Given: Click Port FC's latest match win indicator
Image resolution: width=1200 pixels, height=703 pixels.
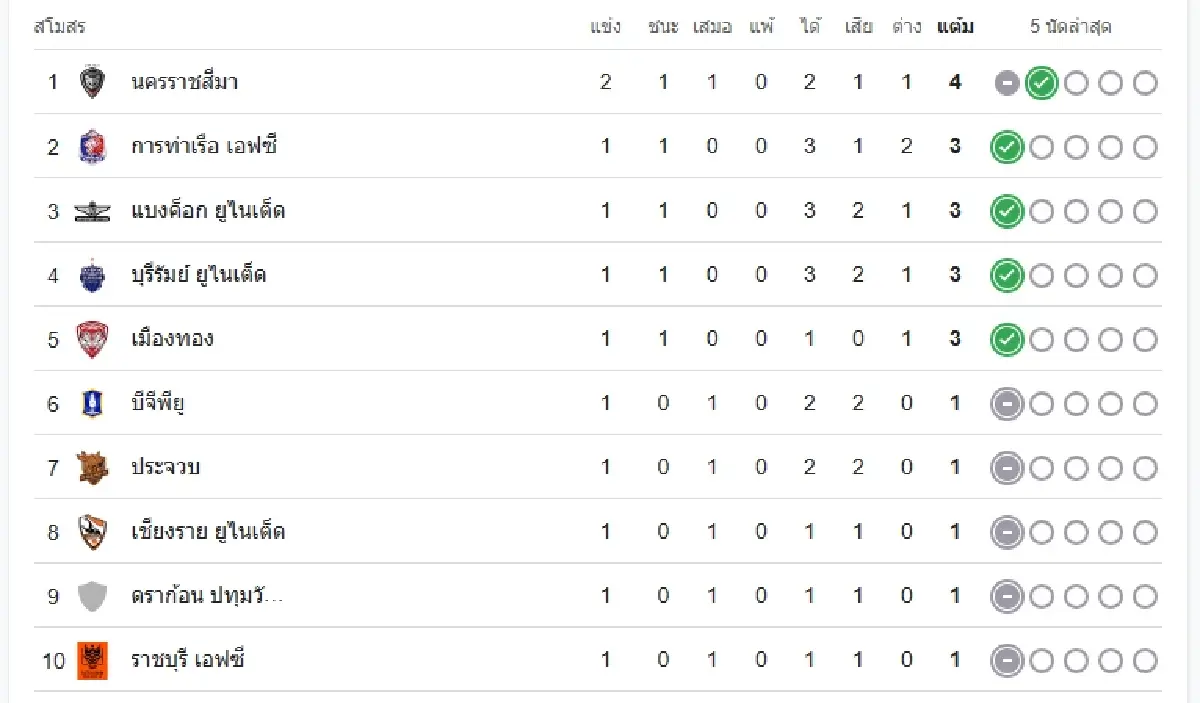Looking at the screenshot, I should point(1007,148).
